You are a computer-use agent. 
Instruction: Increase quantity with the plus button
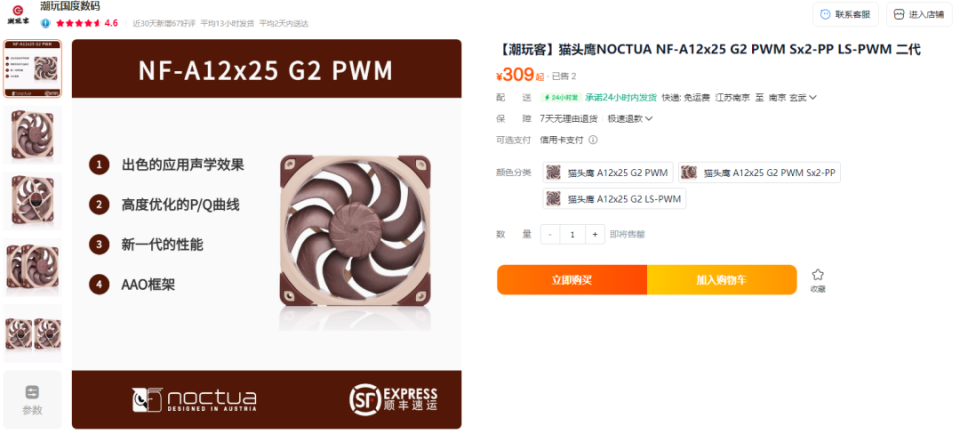pos(594,234)
